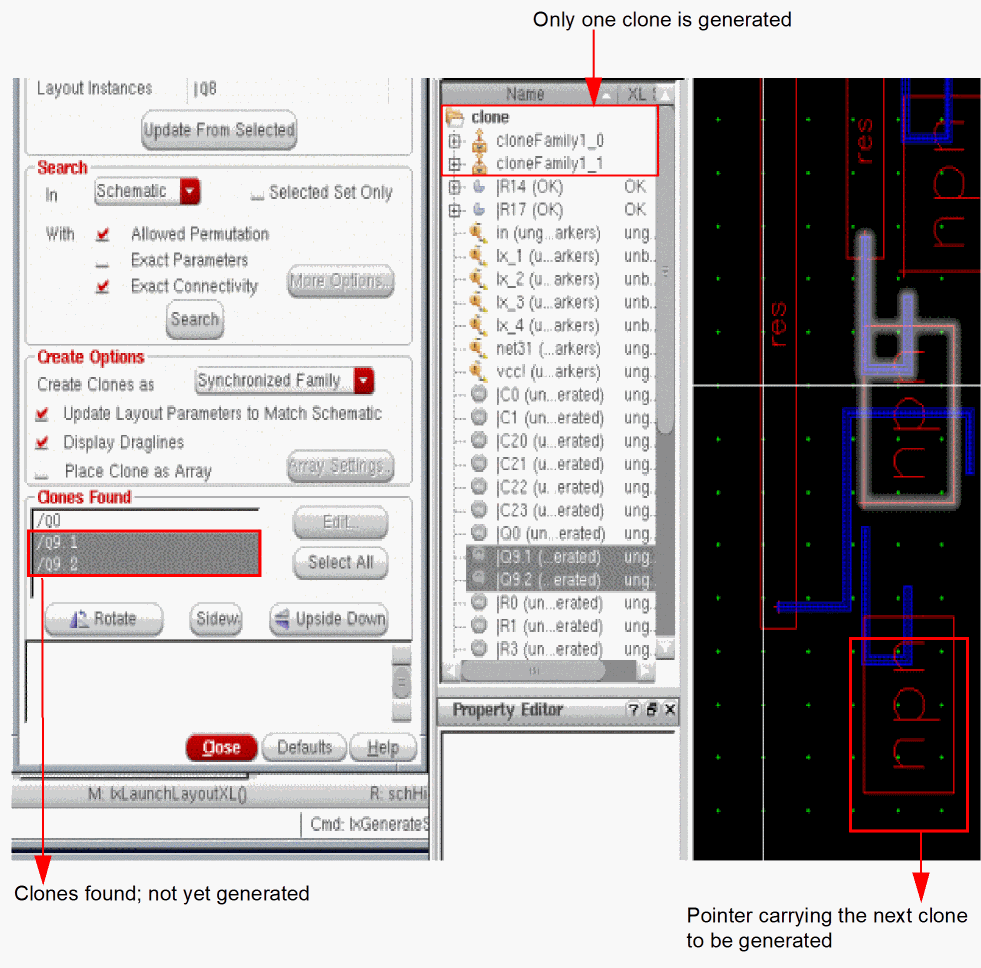Select /Q9.1 in Clones Found list

(x=145, y=542)
